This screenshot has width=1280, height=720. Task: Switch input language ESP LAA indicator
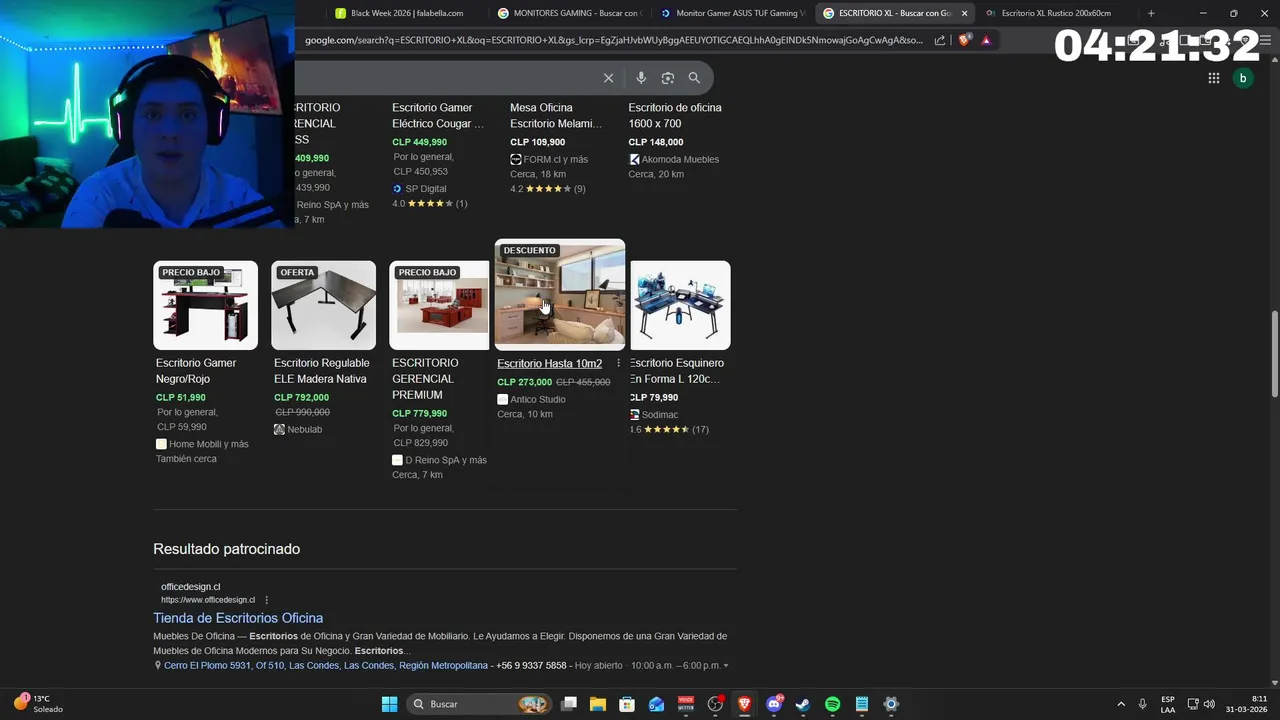1168,704
